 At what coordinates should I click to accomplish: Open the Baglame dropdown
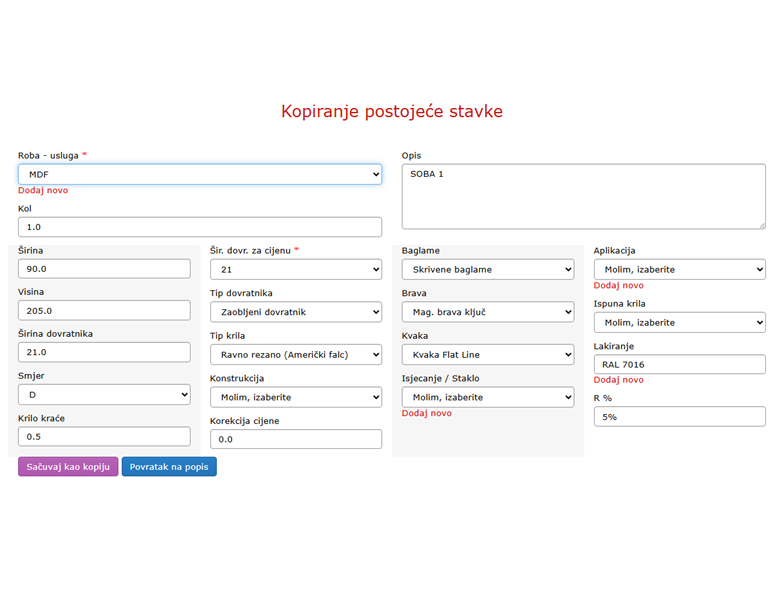487,269
